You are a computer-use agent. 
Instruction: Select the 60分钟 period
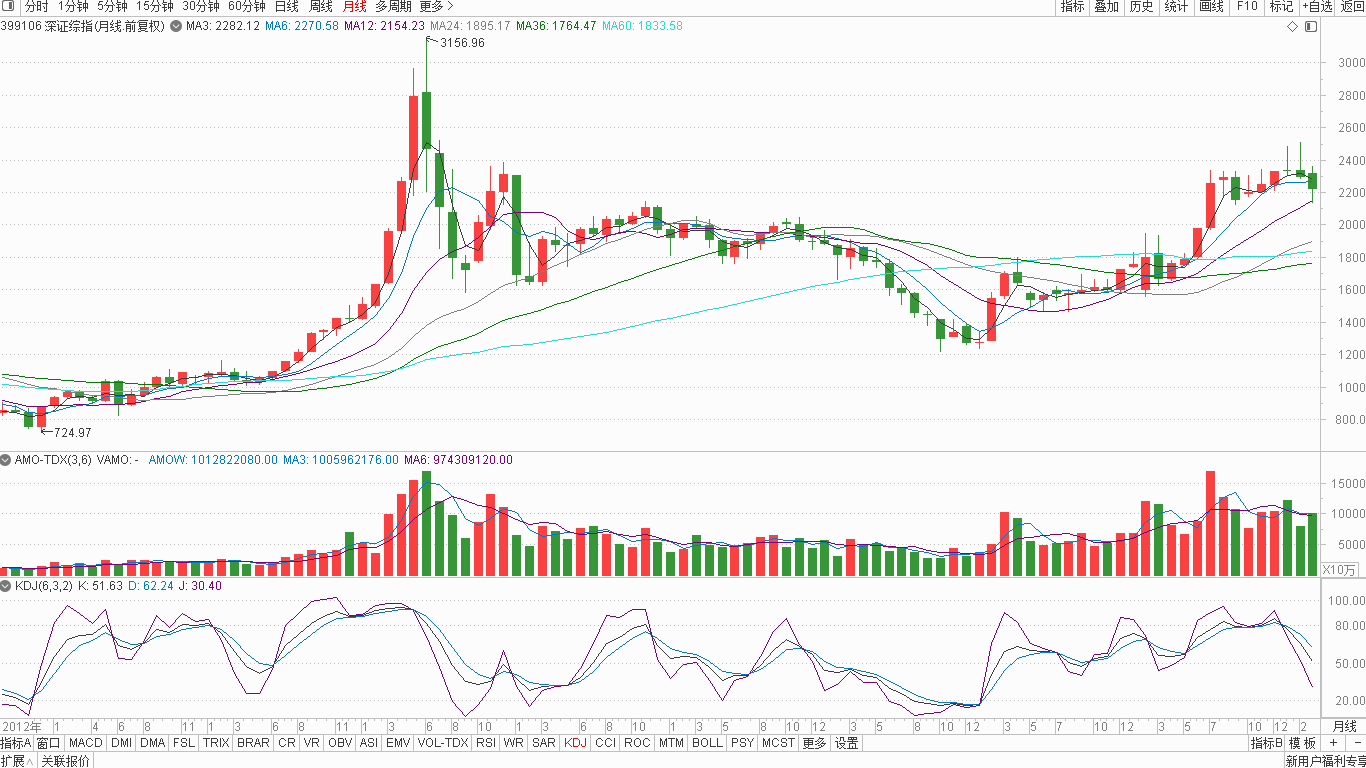246,6
